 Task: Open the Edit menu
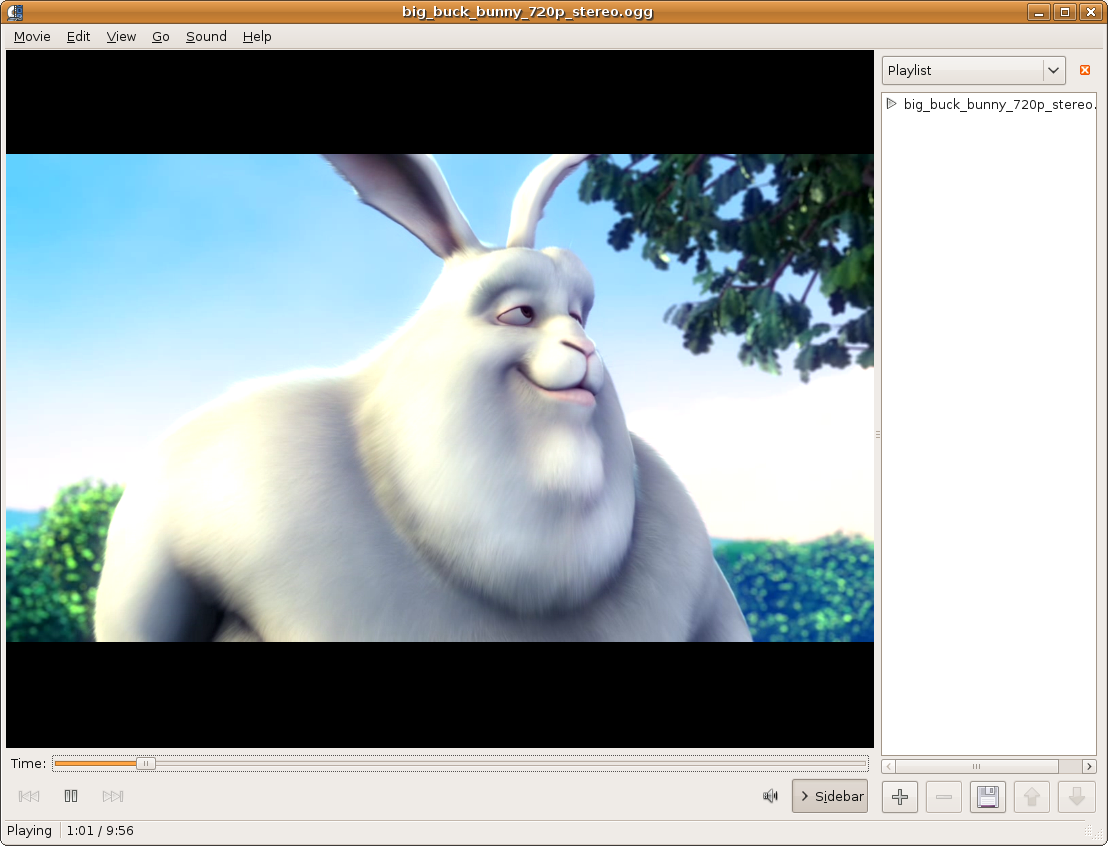[78, 37]
